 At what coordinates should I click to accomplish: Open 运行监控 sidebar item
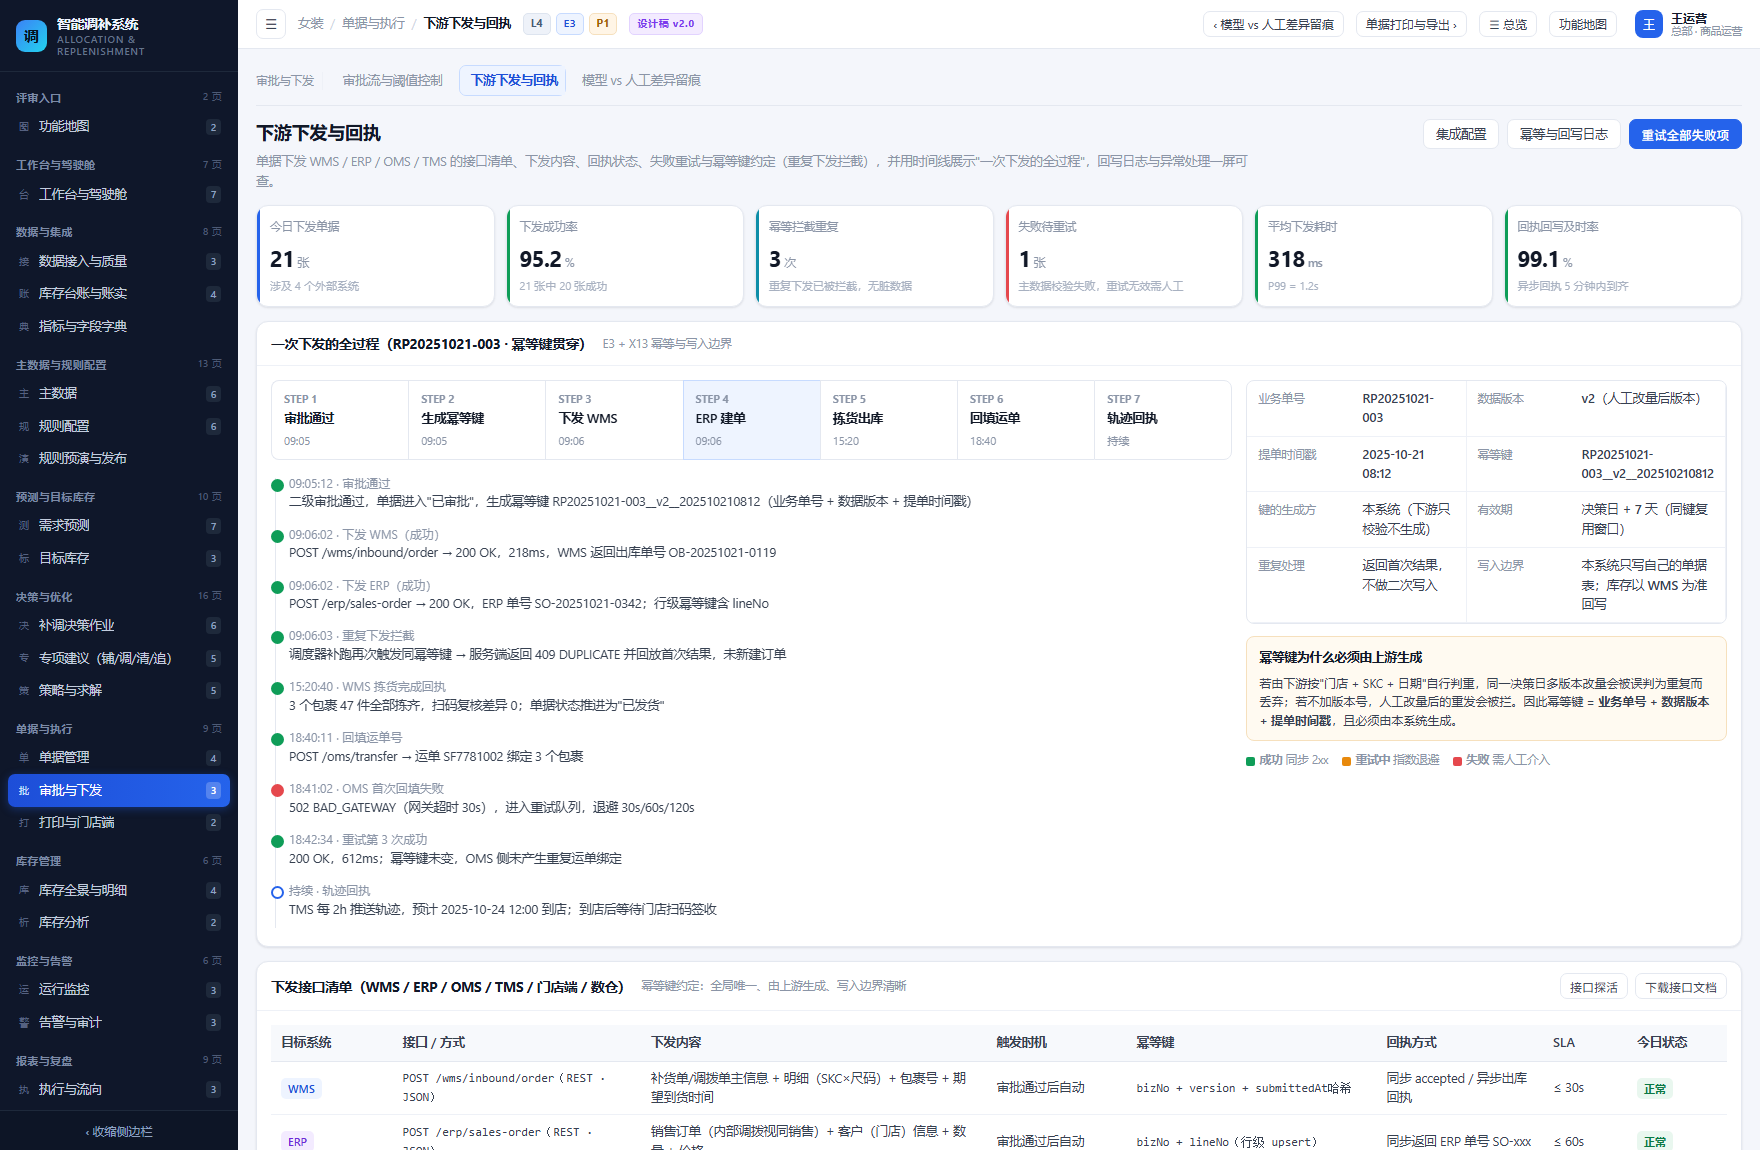119,990
